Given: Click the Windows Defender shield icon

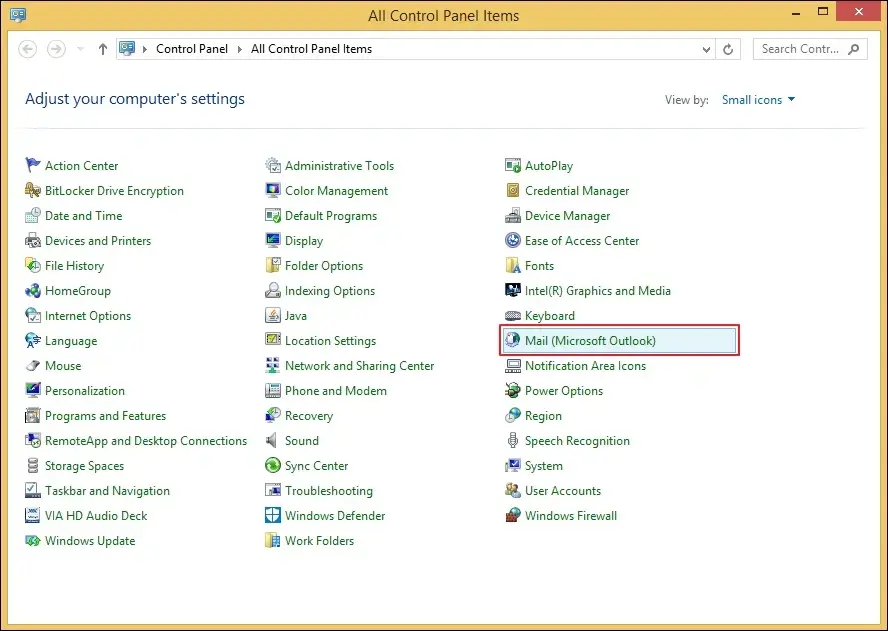Looking at the screenshot, I should point(273,516).
